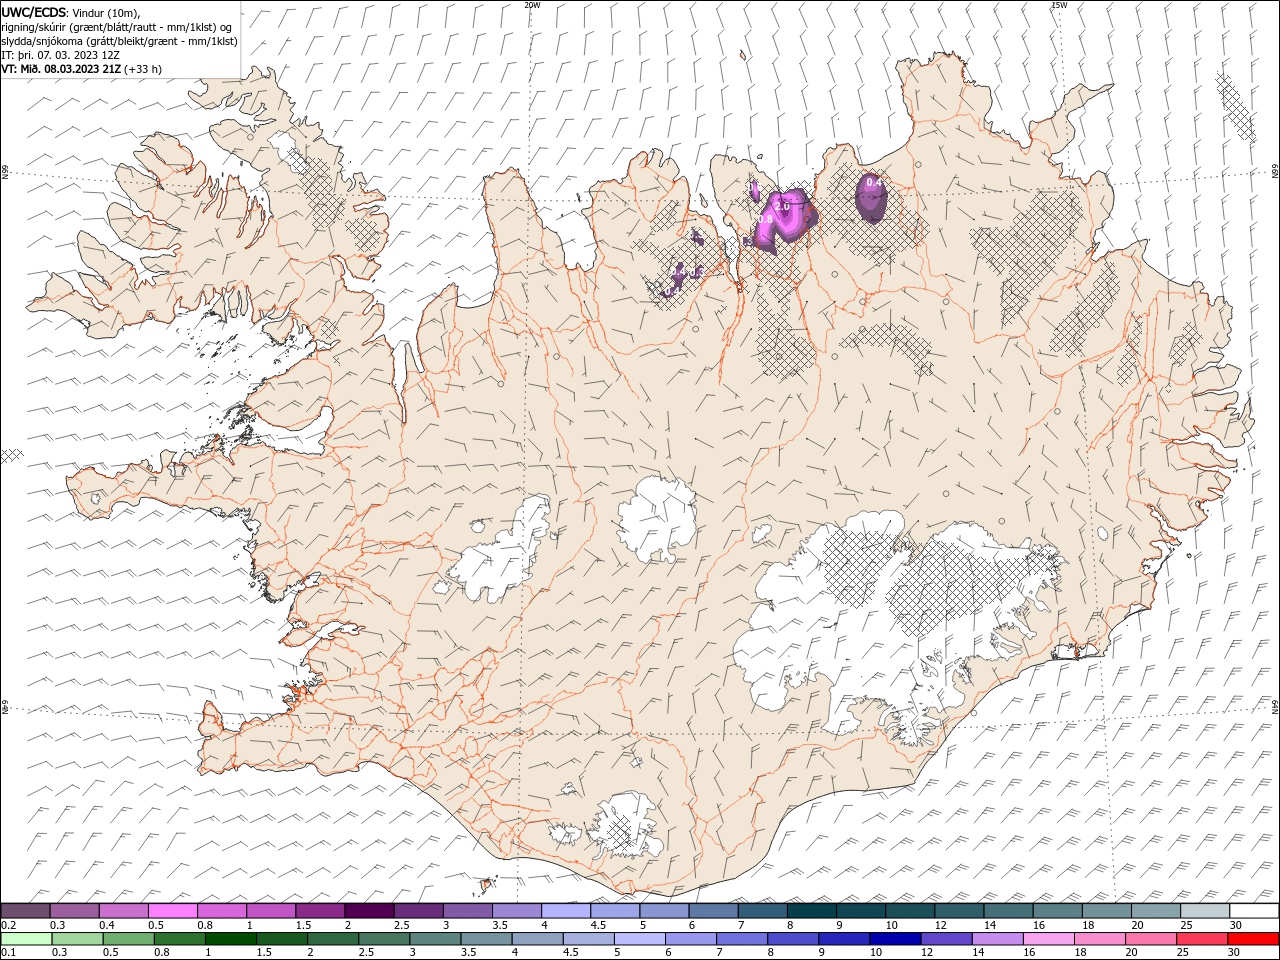Viewport: 1280px width, 960px height.
Task: Click the deep navy rain-scale swatch at 10
Action: point(894,939)
